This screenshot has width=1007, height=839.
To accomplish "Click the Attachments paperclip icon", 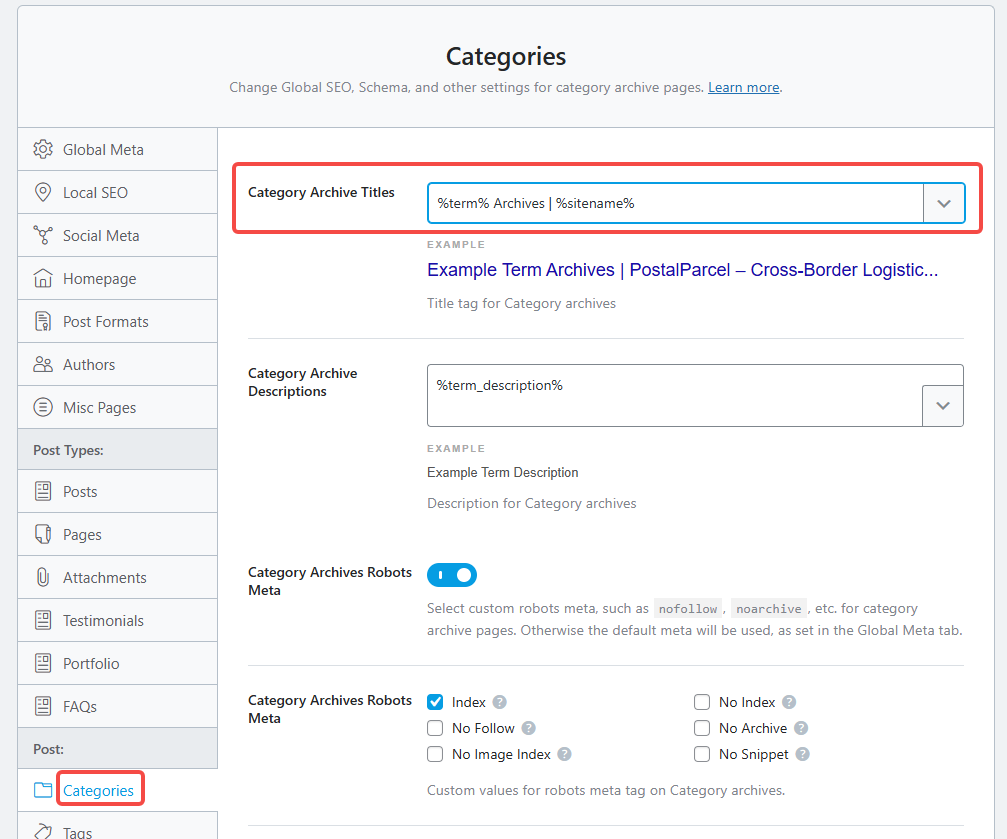I will click(x=43, y=577).
